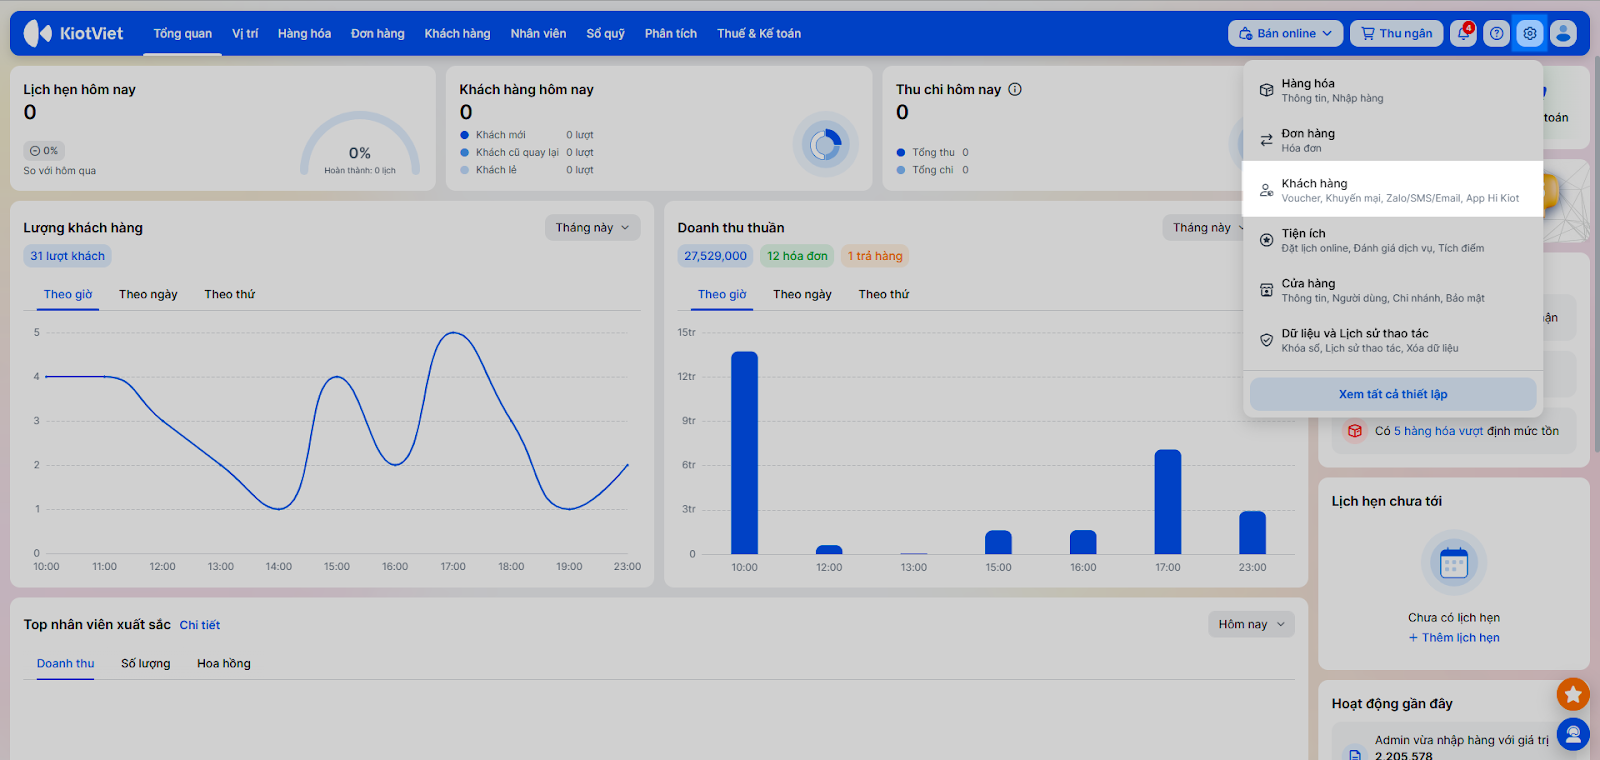The width and height of the screenshot is (1600, 760).
Task: Select Theo ngày tab in Doanh thu thuần
Action: click(x=802, y=294)
